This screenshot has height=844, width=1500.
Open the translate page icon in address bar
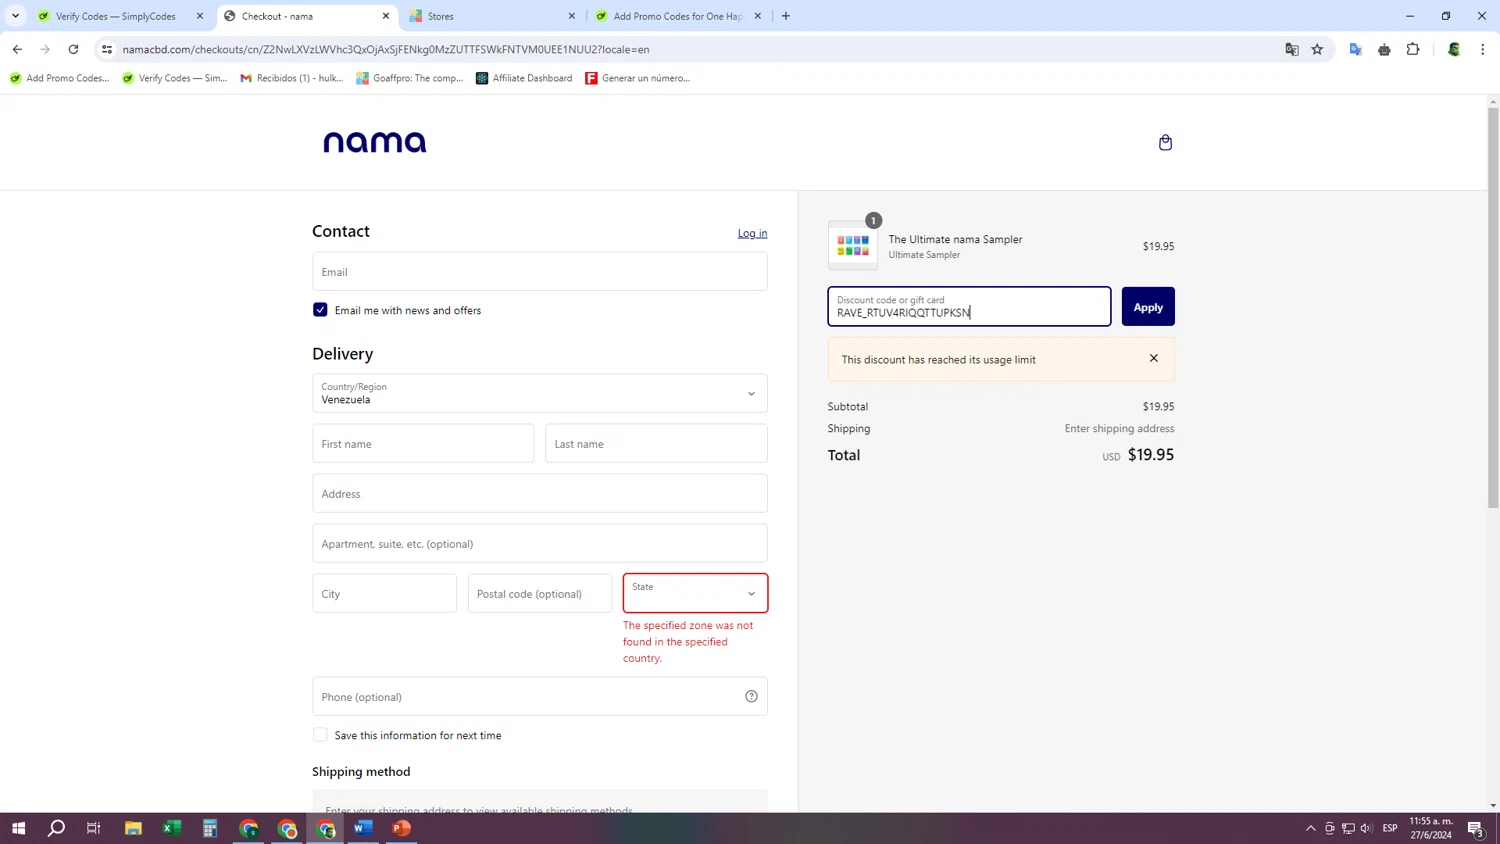1291,49
